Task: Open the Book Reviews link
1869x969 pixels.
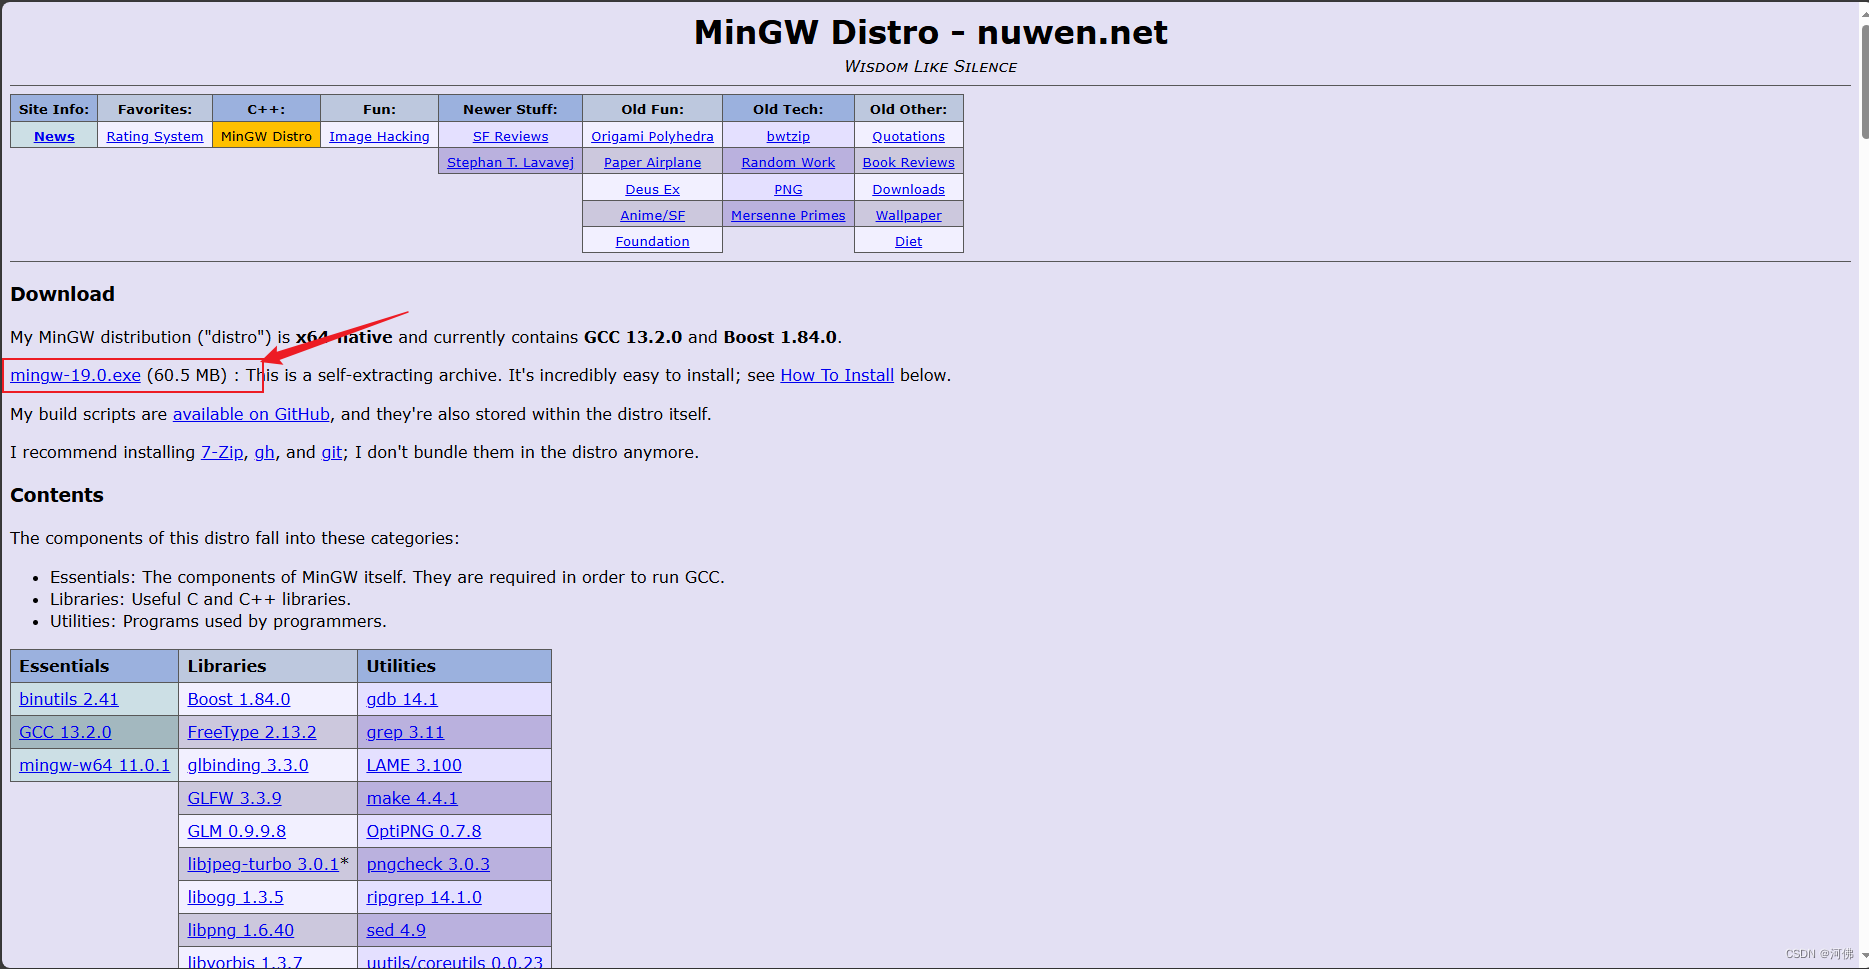Action: click(x=908, y=162)
